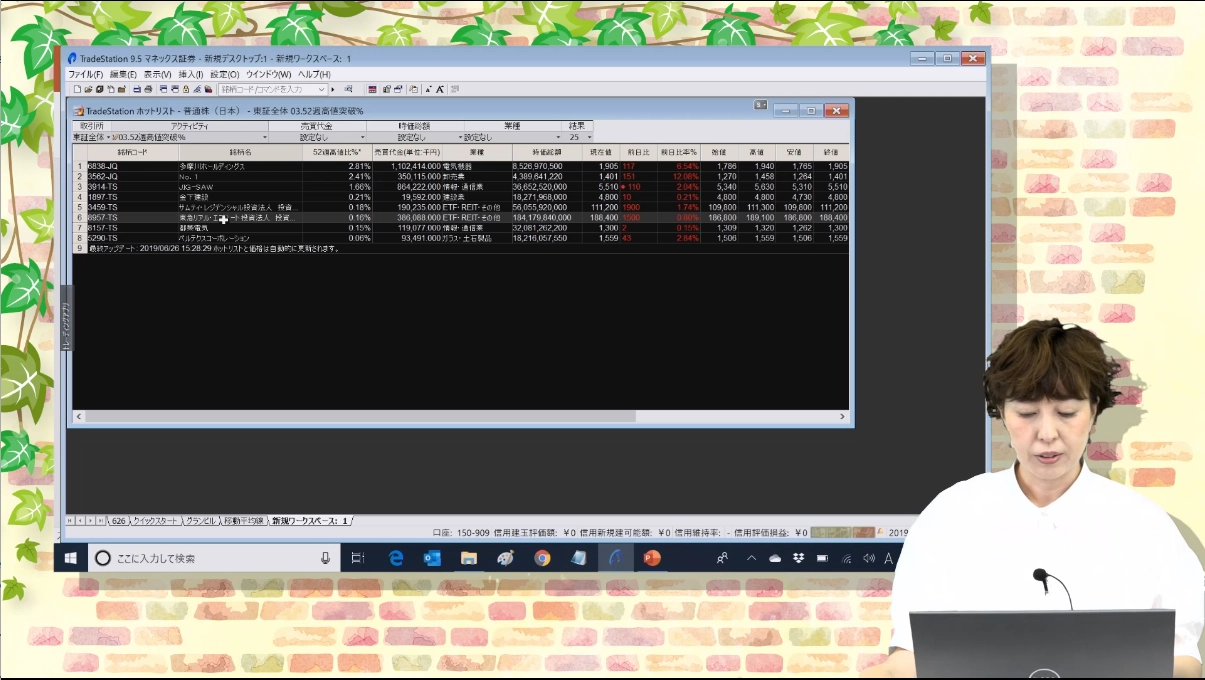Open the Windows Start menu
The width and height of the screenshot is (1205, 680).
point(71,558)
